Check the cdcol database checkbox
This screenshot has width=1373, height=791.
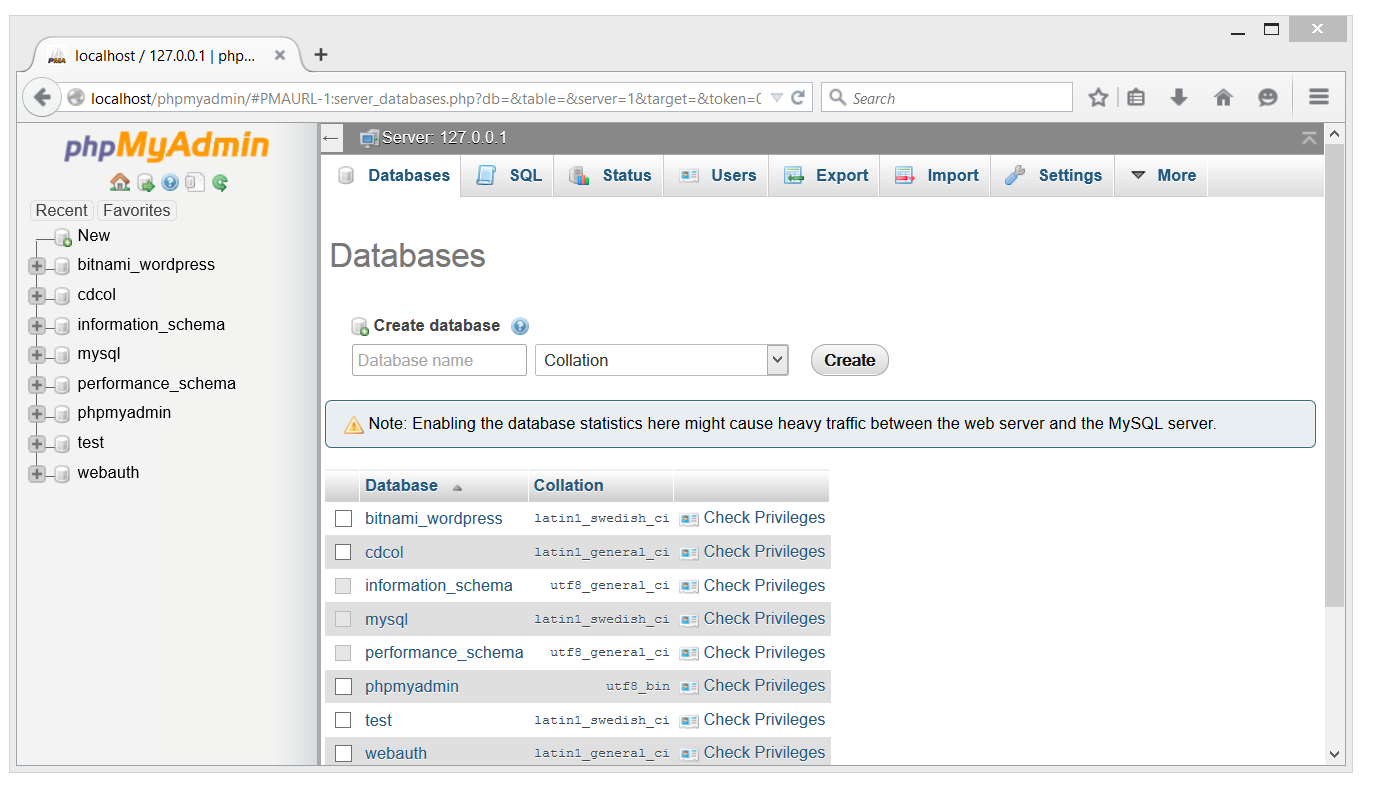click(x=343, y=551)
